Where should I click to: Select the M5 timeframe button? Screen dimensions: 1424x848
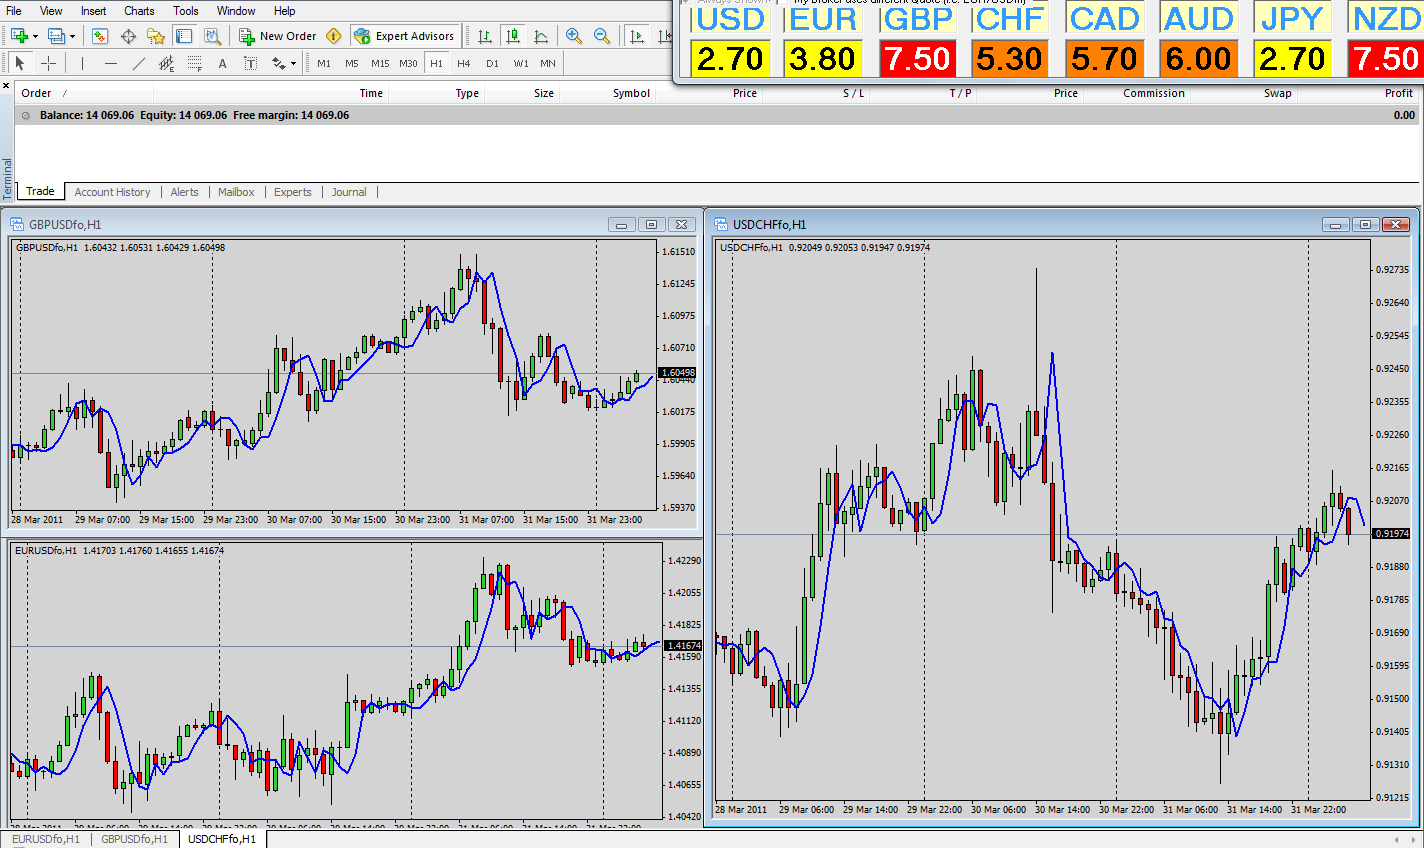click(352, 63)
